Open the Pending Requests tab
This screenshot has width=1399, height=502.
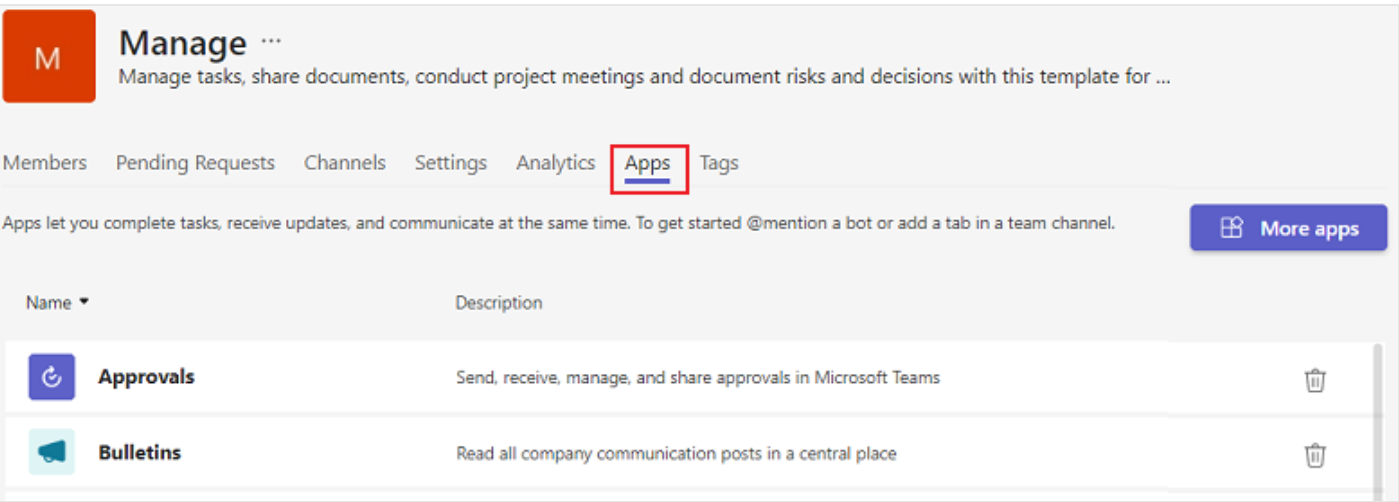pyautogui.click(x=195, y=162)
